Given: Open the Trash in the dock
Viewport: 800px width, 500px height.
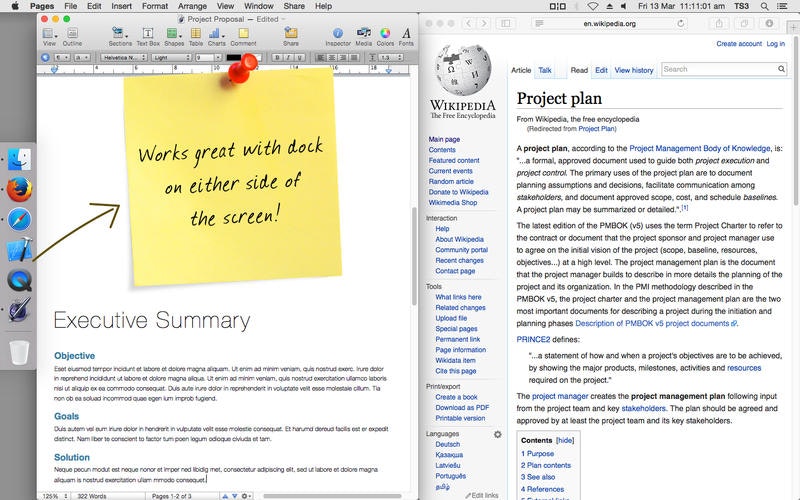Looking at the screenshot, I should coord(19,352).
